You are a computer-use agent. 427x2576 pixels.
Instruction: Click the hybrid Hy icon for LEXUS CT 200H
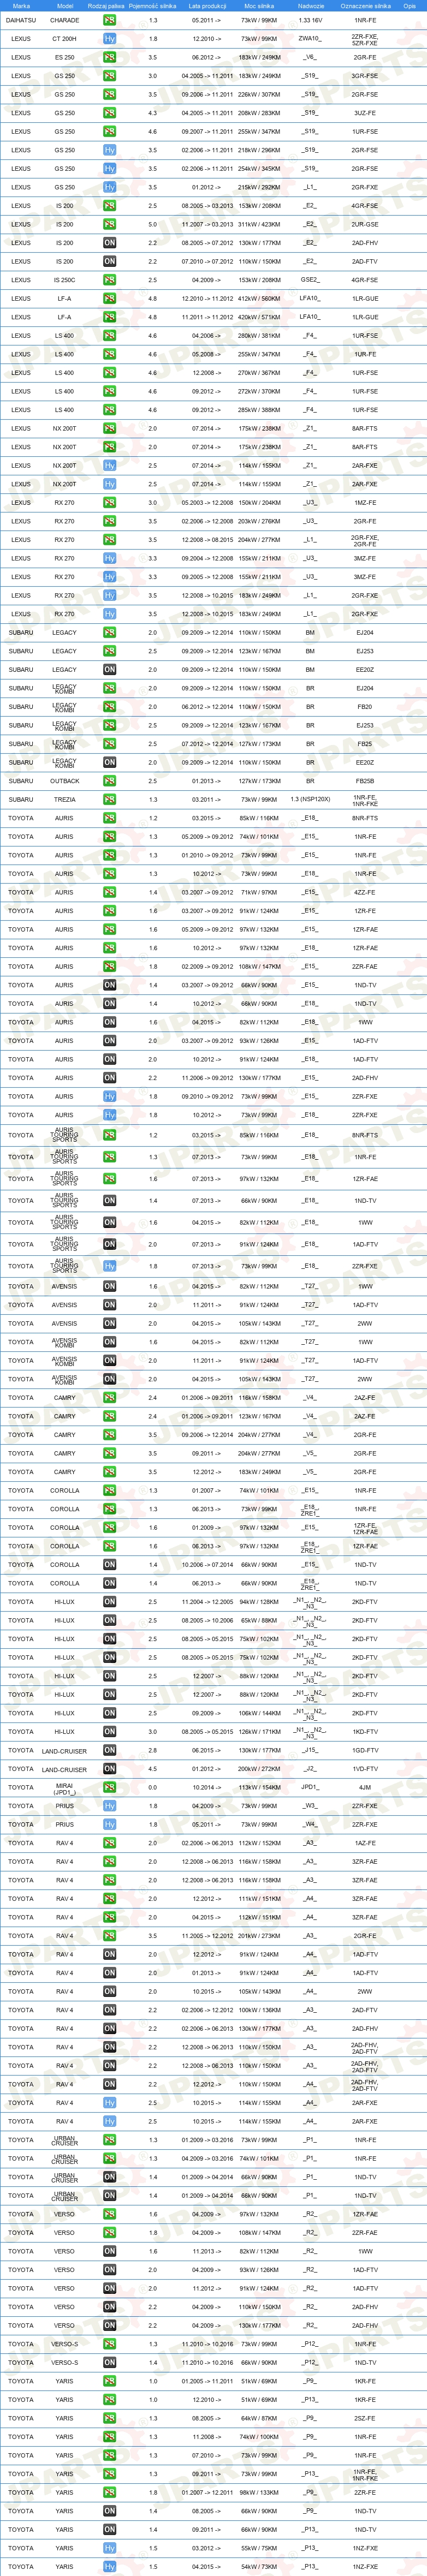pyautogui.click(x=109, y=39)
